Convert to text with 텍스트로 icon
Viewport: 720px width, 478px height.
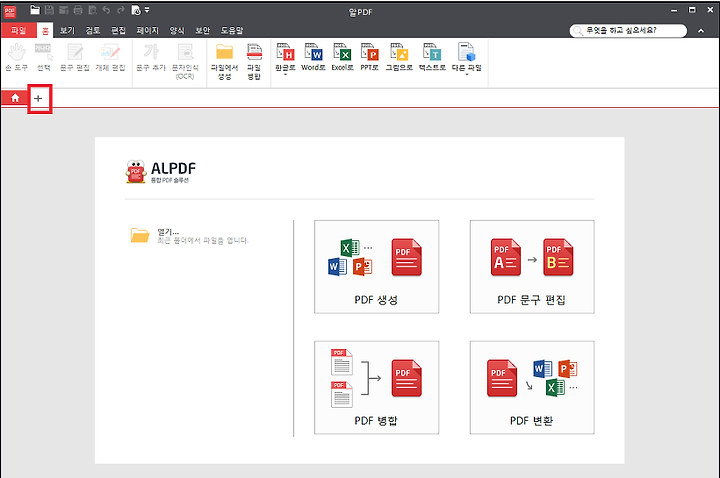pos(432,57)
